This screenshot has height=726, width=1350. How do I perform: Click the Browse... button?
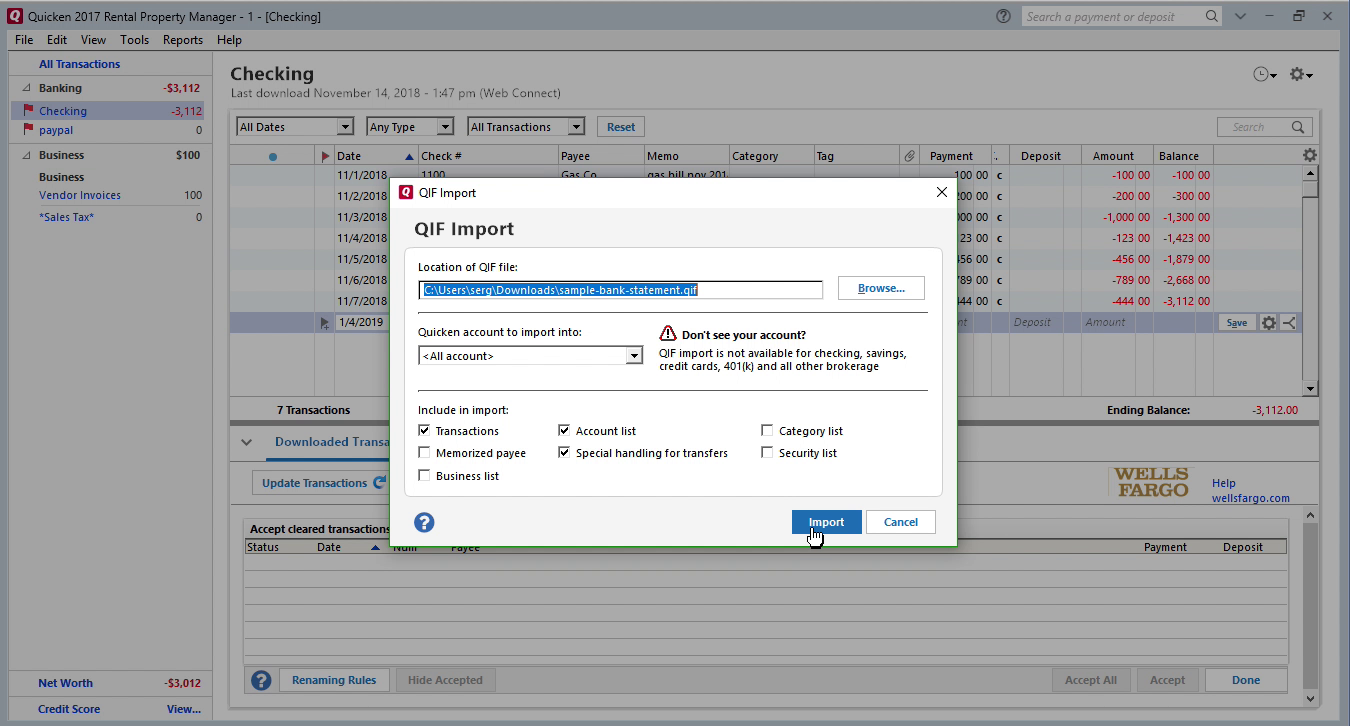click(x=881, y=288)
